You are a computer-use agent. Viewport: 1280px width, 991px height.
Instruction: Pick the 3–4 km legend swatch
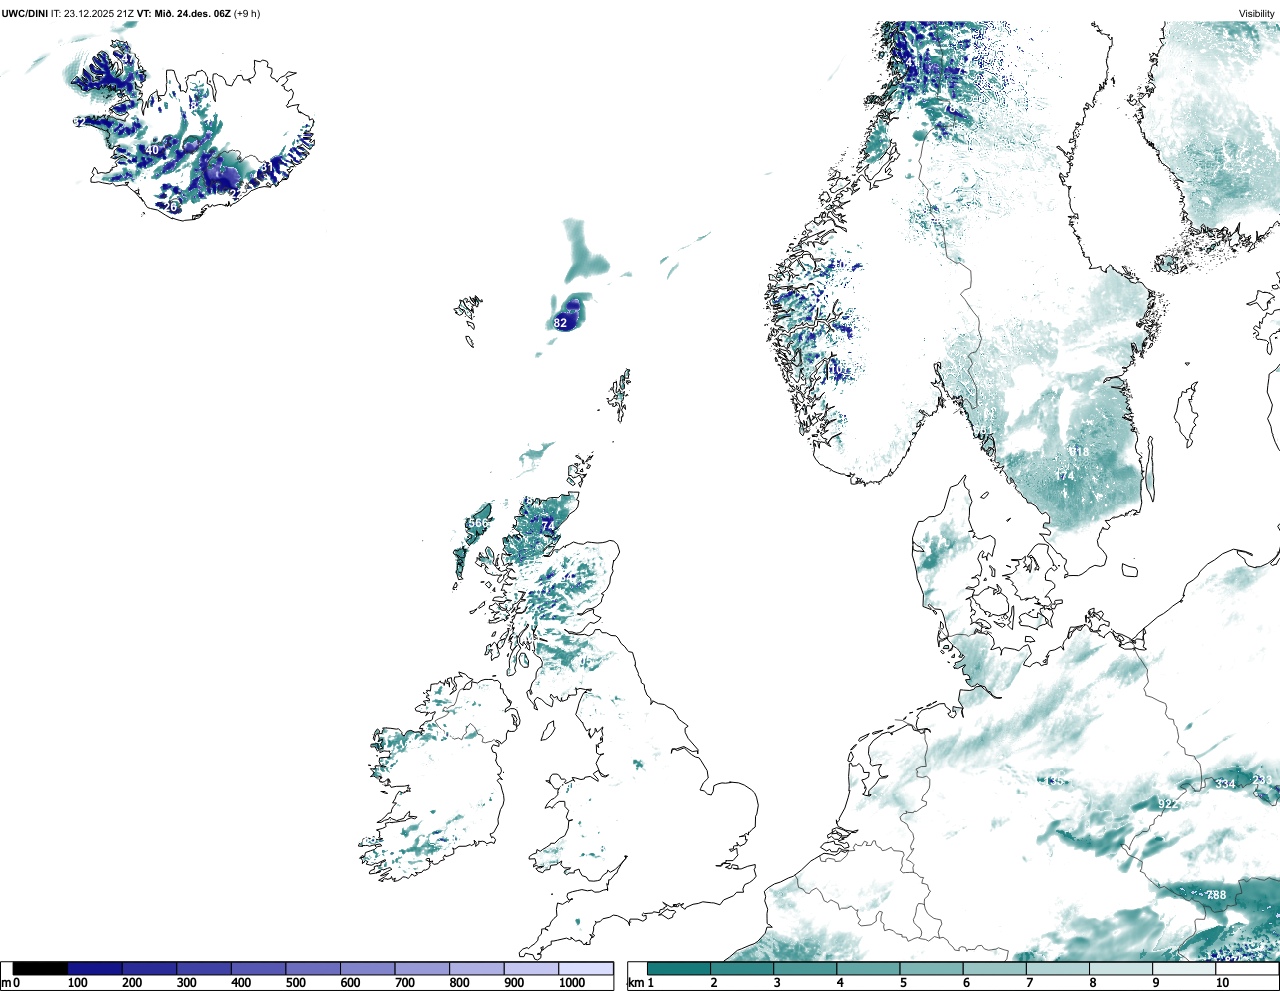pyautogui.click(x=805, y=968)
